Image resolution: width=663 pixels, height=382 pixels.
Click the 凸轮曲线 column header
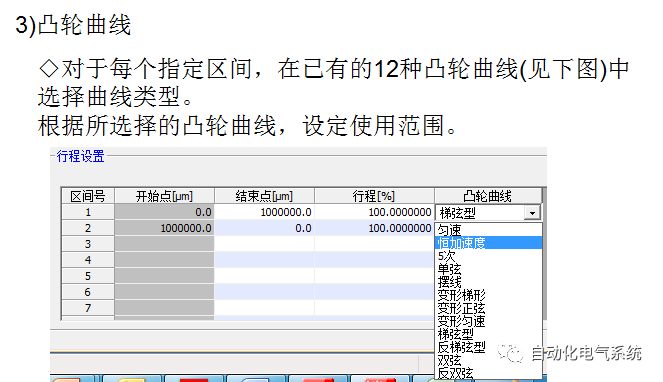tap(488, 196)
